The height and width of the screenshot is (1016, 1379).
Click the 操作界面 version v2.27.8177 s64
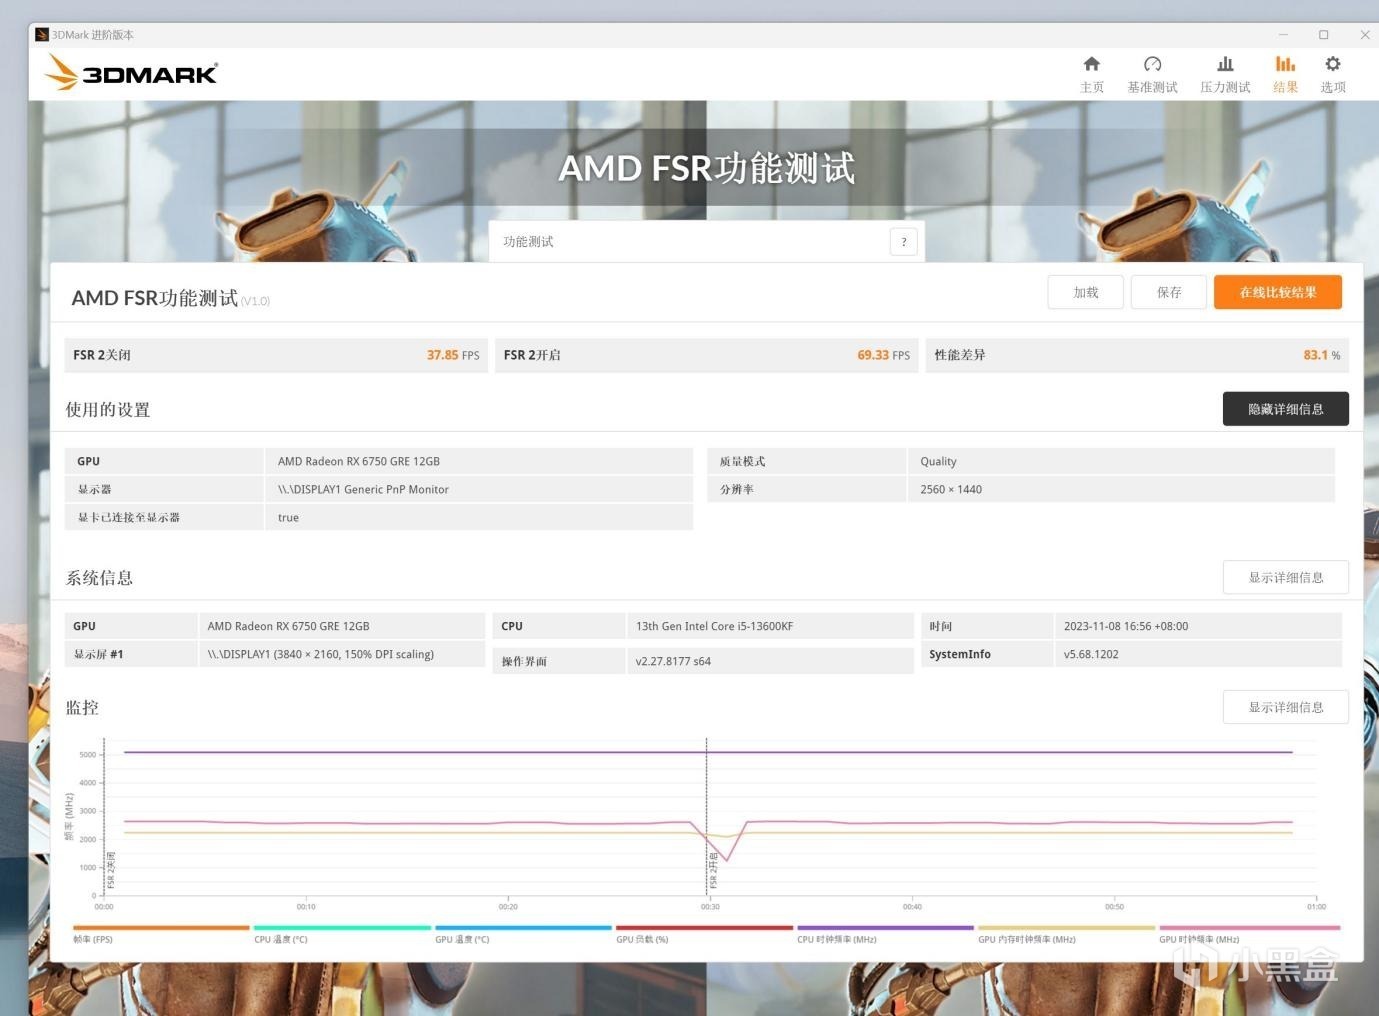coord(673,661)
